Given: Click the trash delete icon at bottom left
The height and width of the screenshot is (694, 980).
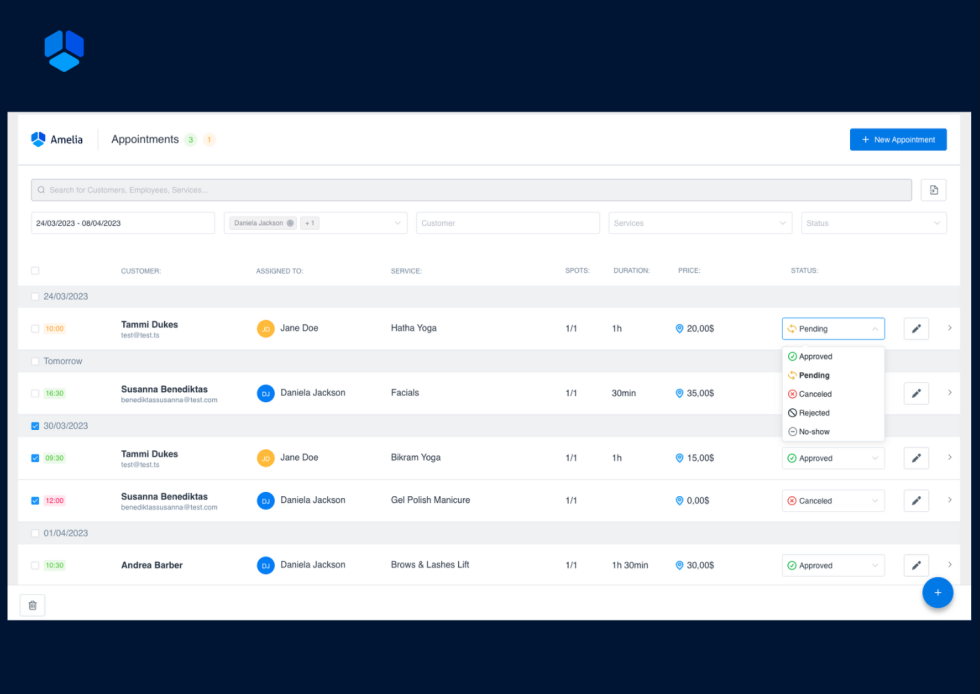Looking at the screenshot, I should point(32,605).
